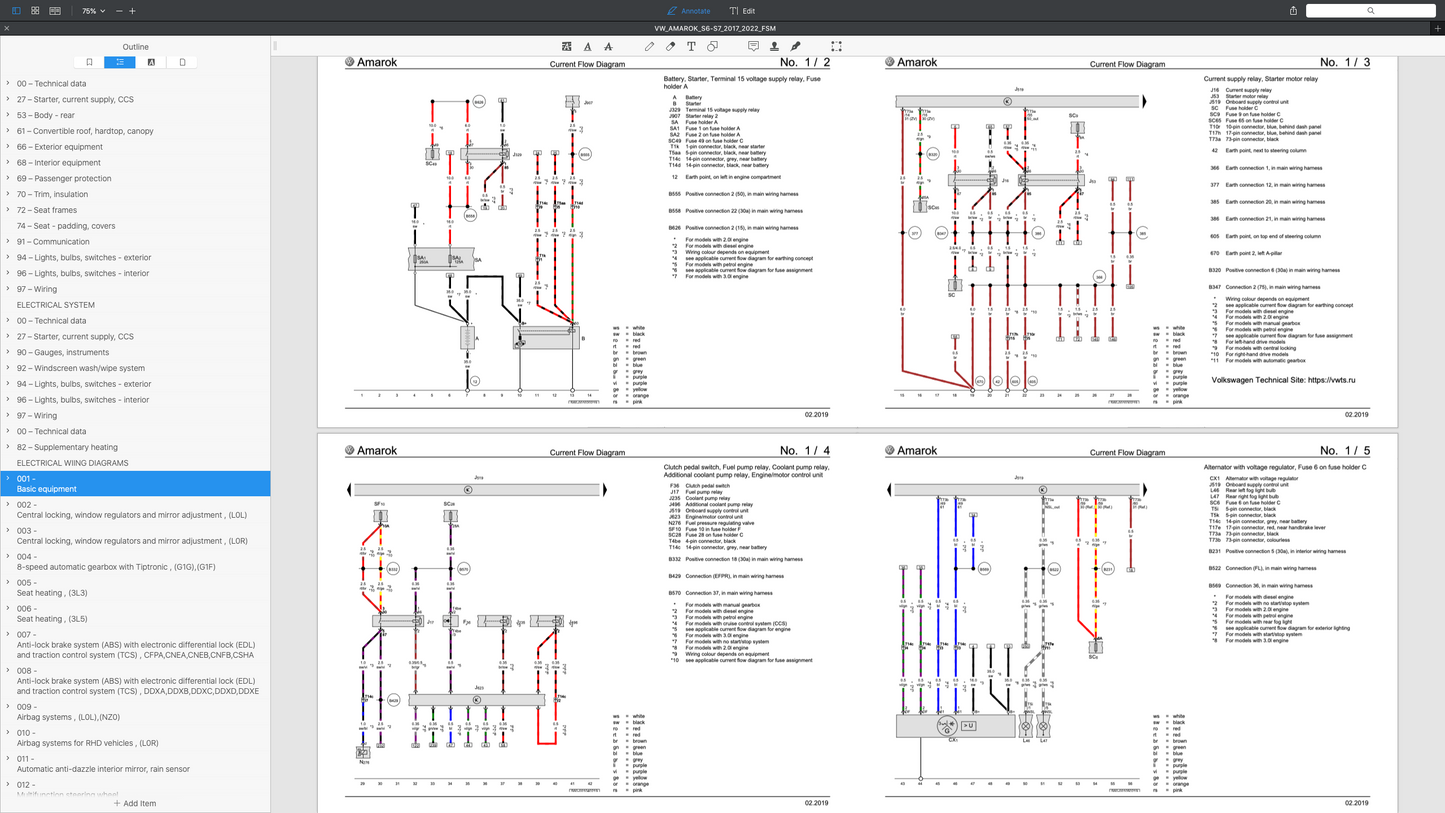Screen dimensions: 1445x813
Task: Click the Add Item button
Action: (x=135, y=803)
